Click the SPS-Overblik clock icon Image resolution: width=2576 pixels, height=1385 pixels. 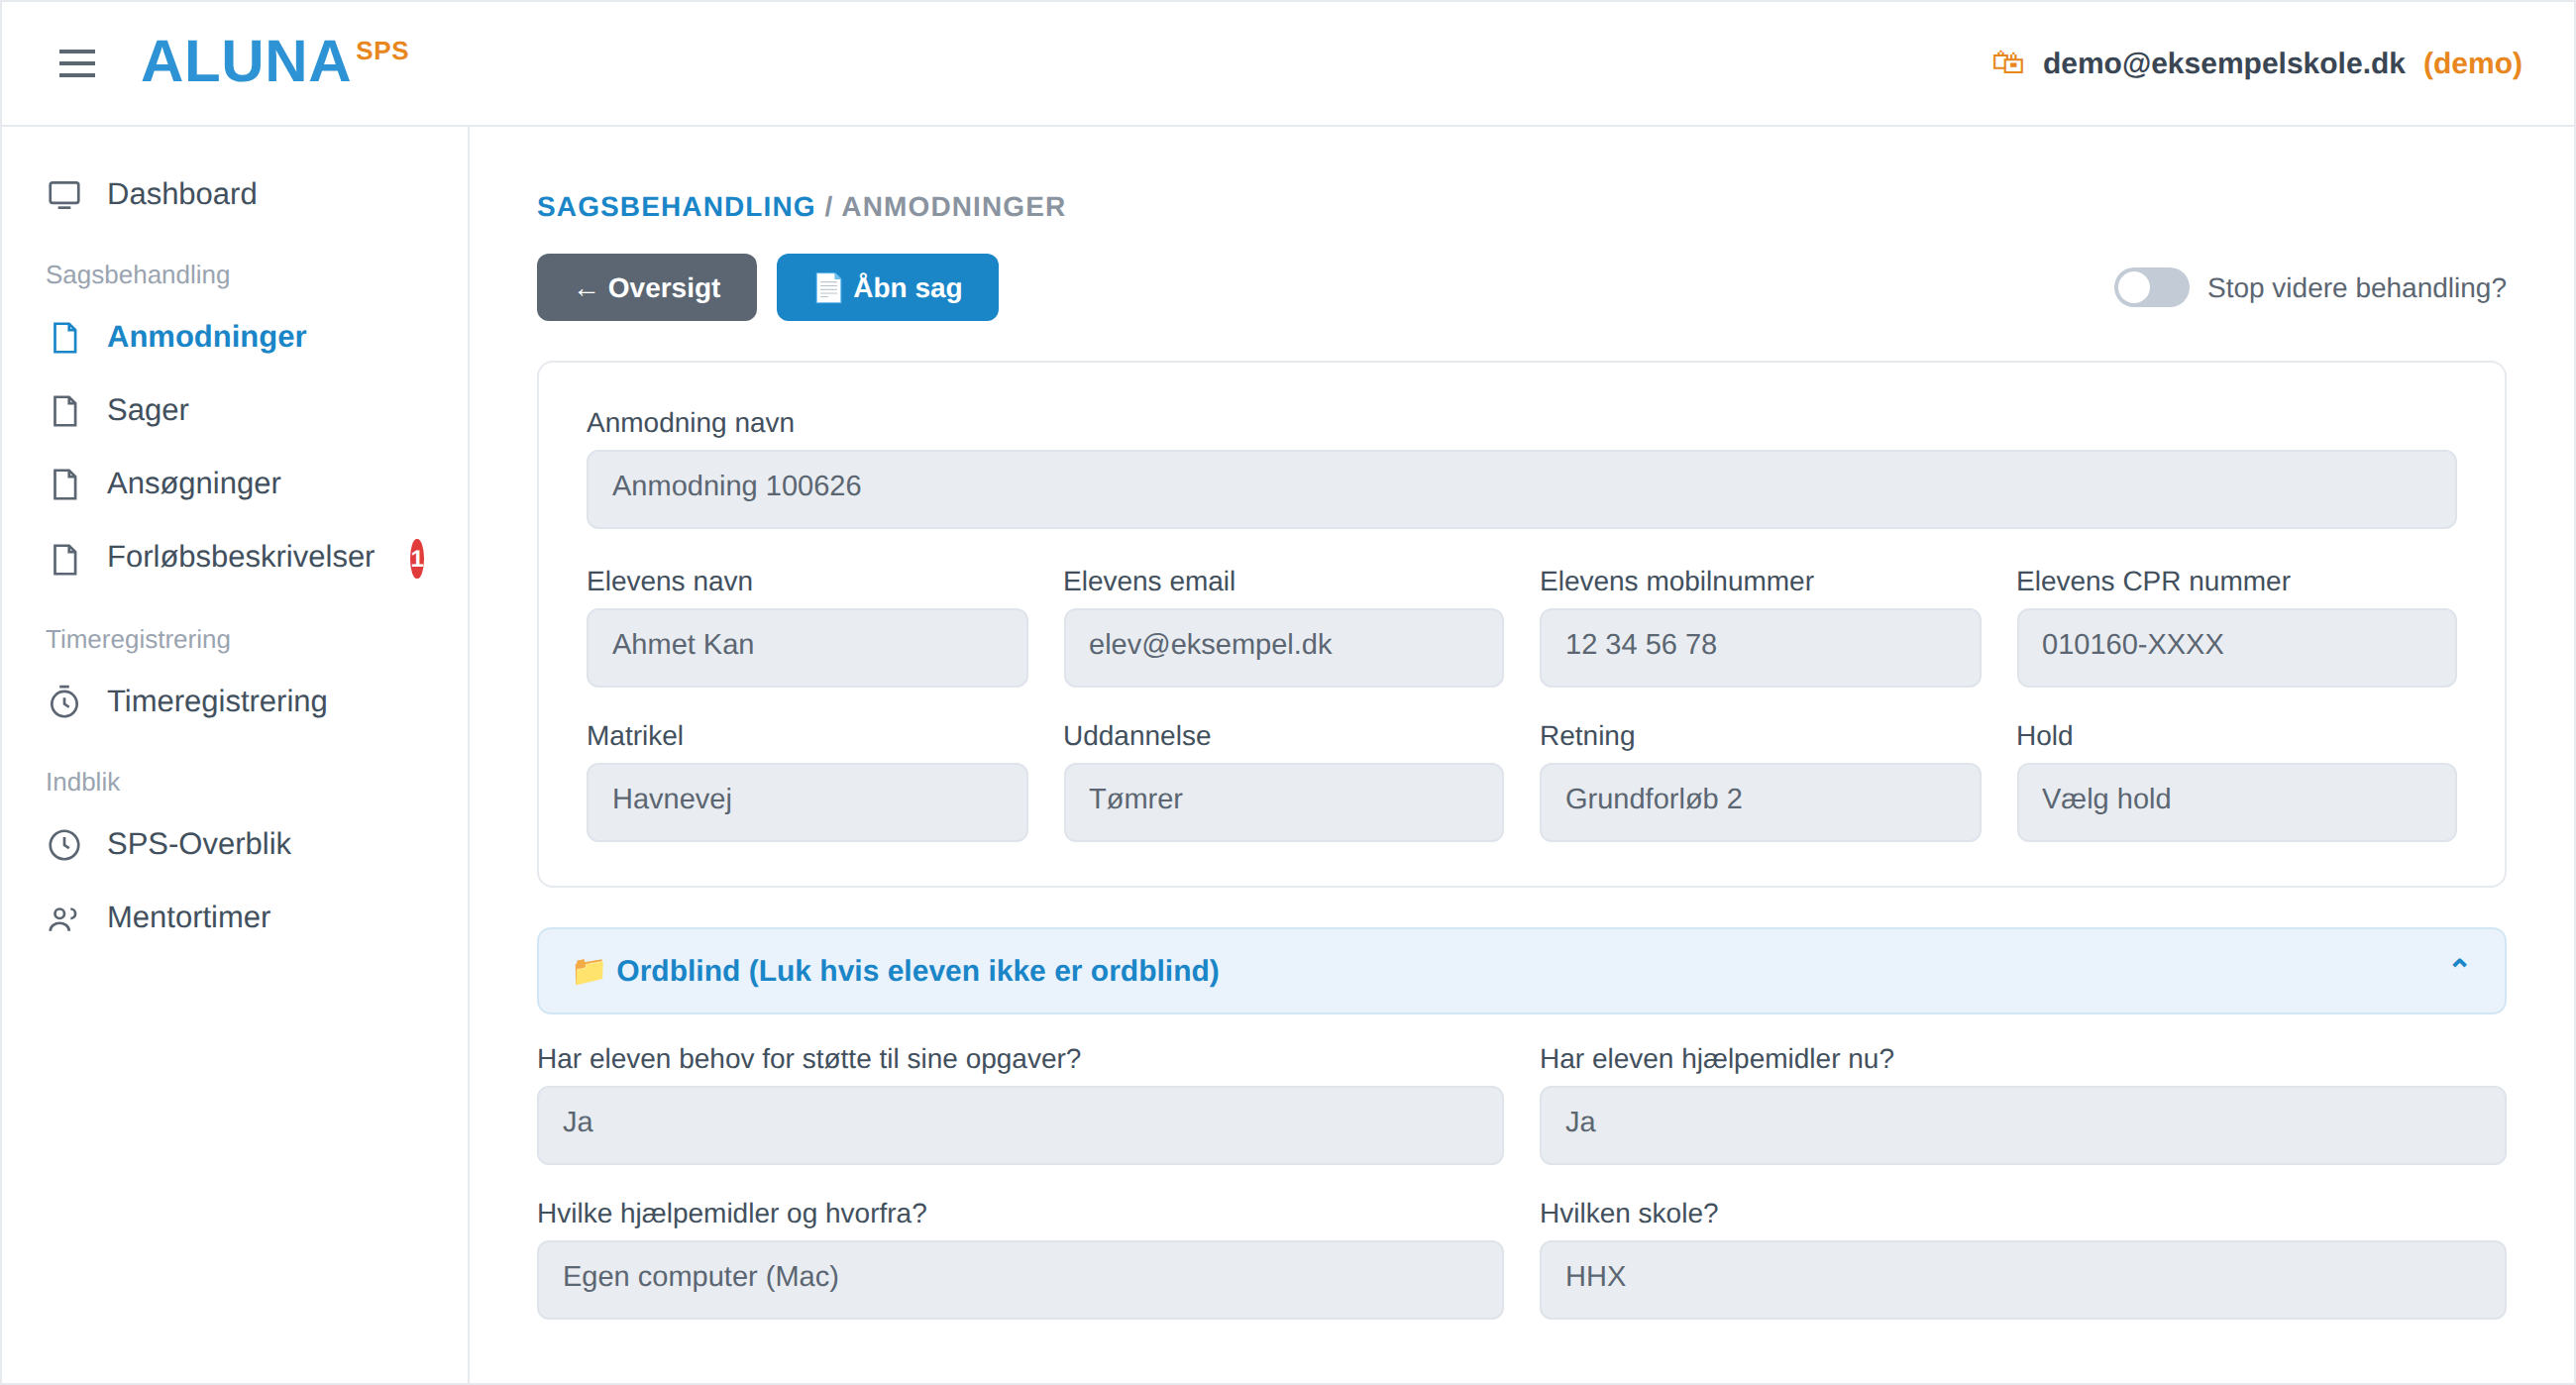(65, 845)
